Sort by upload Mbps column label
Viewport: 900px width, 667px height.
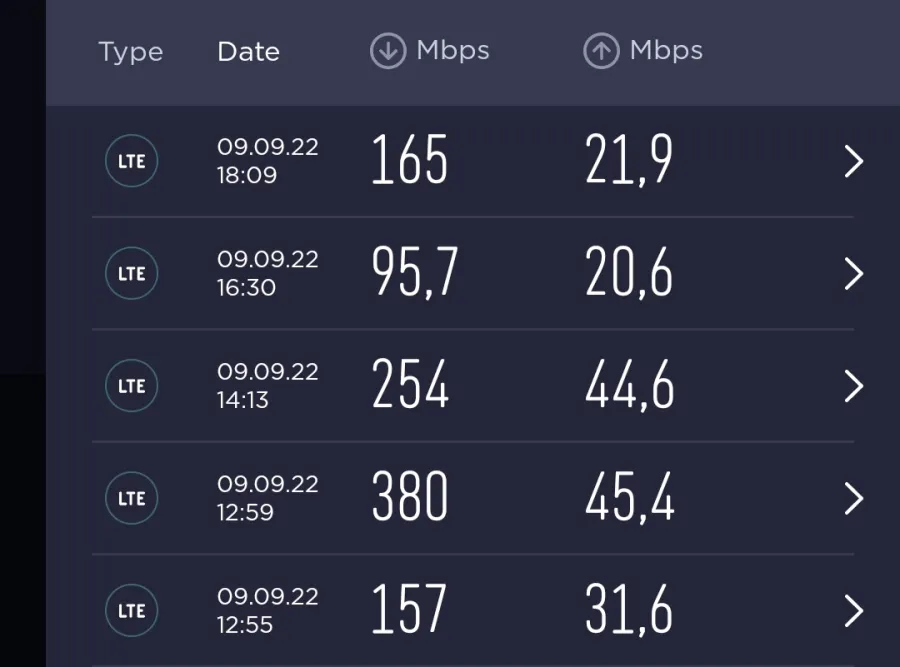click(666, 52)
